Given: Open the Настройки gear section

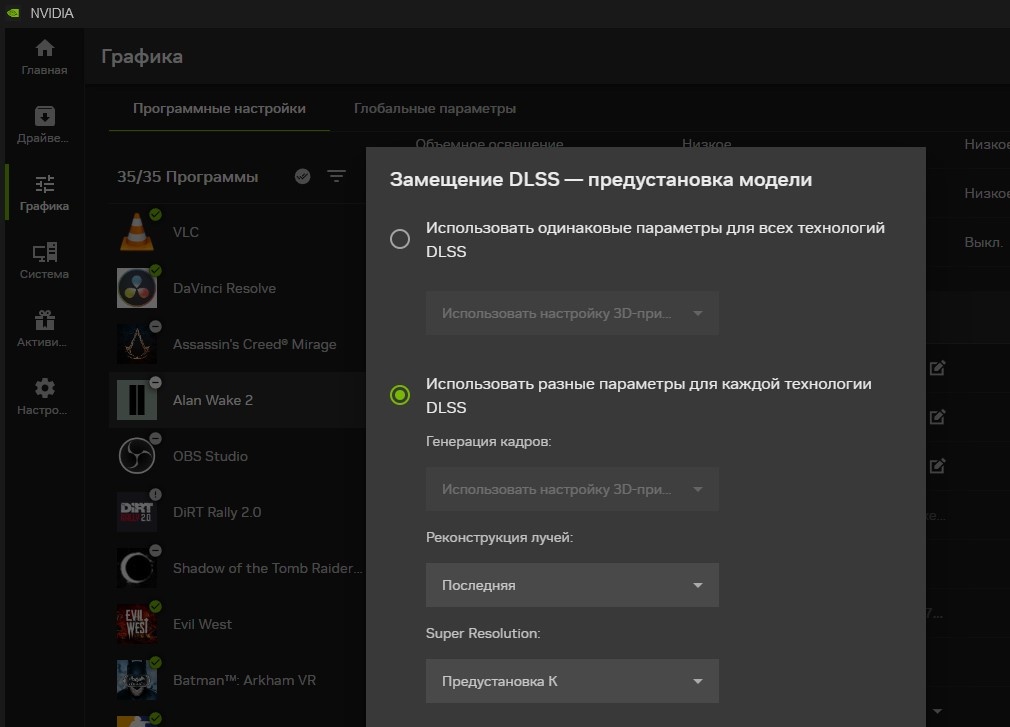Looking at the screenshot, I should pyautogui.click(x=44, y=397).
